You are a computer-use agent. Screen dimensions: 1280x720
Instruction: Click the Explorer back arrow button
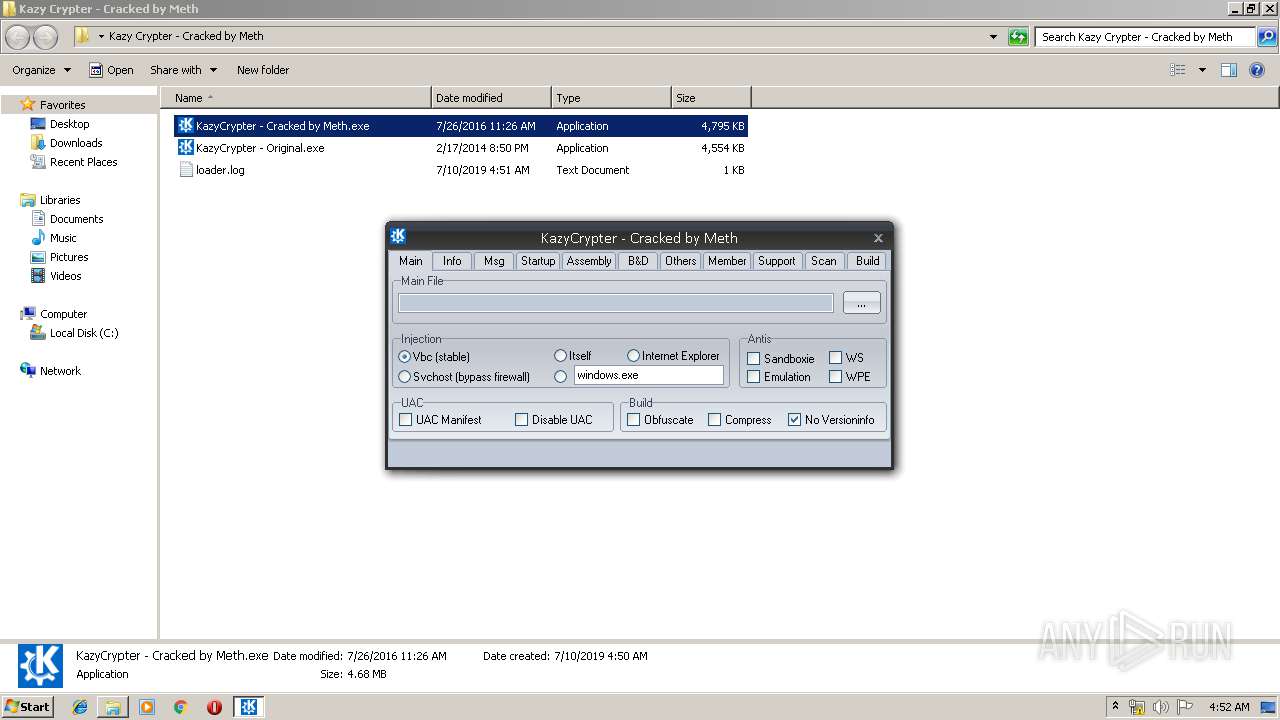(18, 37)
